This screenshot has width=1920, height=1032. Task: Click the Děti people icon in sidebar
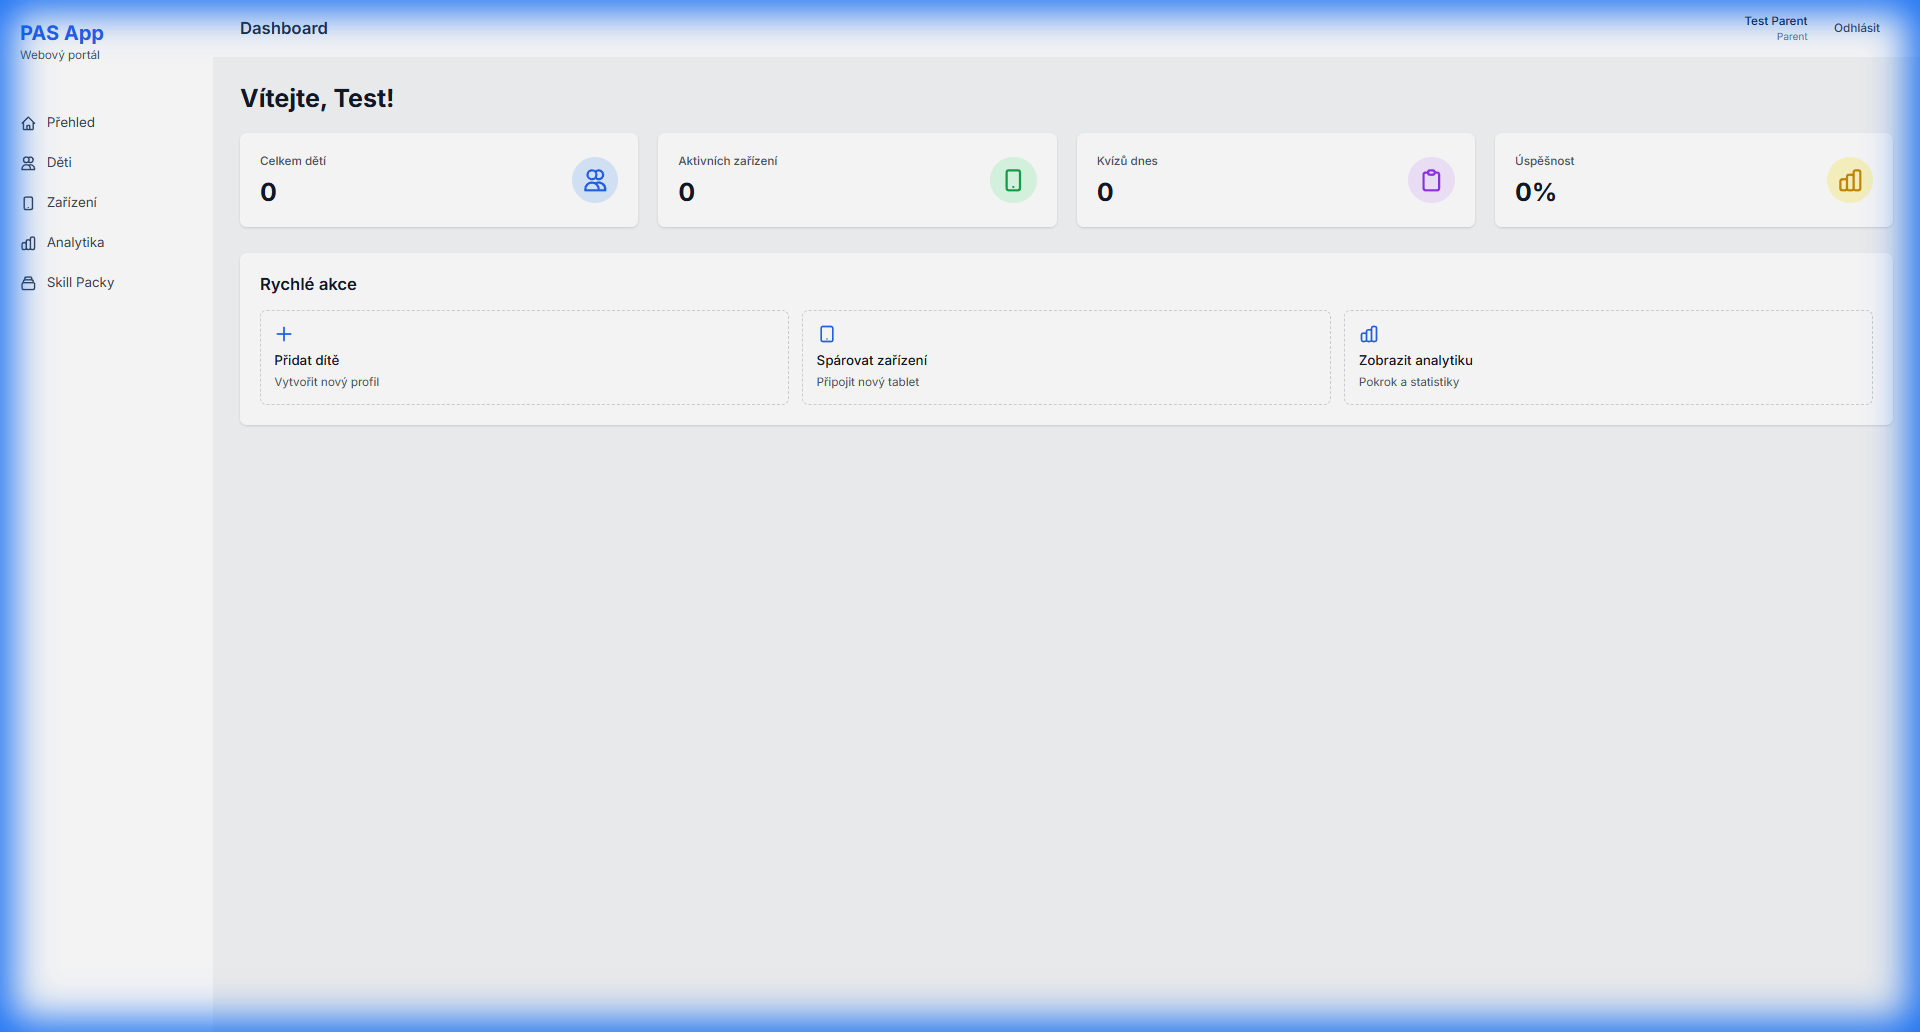28,163
